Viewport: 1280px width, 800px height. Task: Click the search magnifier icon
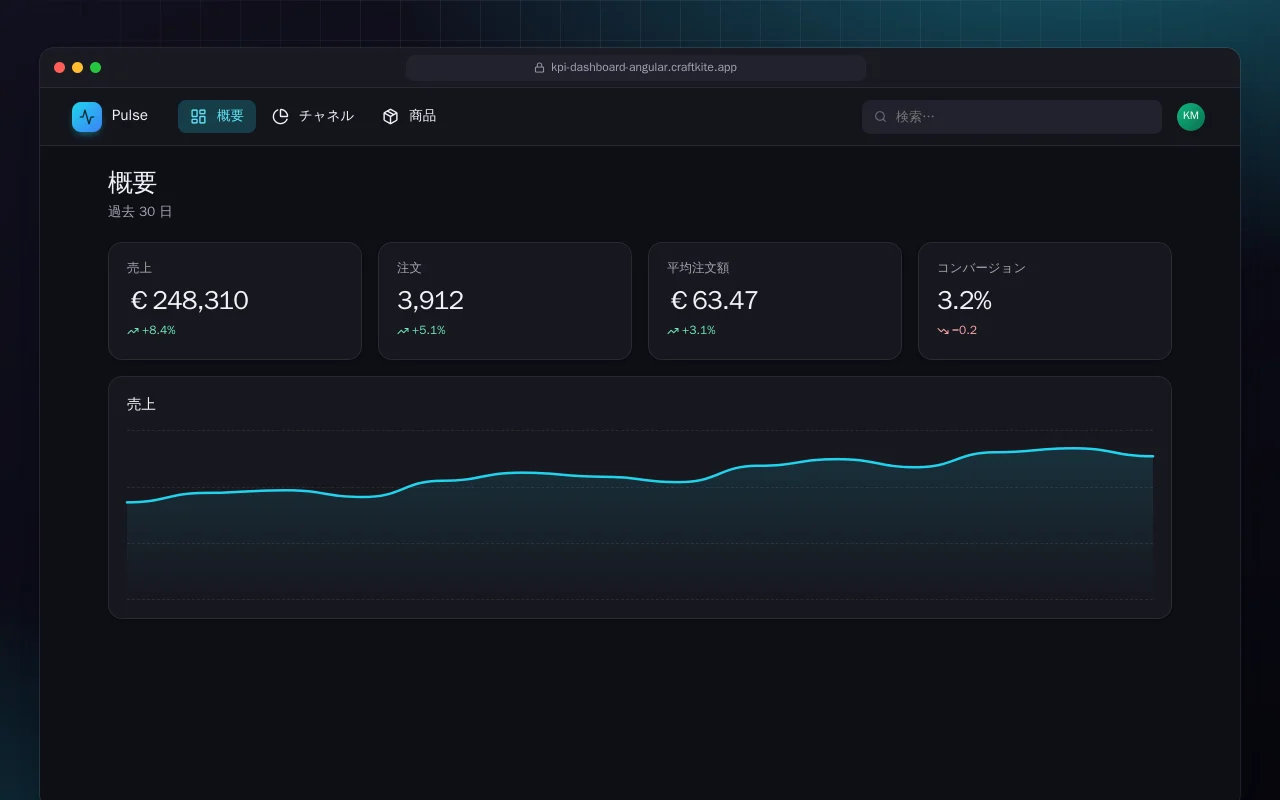click(x=881, y=117)
